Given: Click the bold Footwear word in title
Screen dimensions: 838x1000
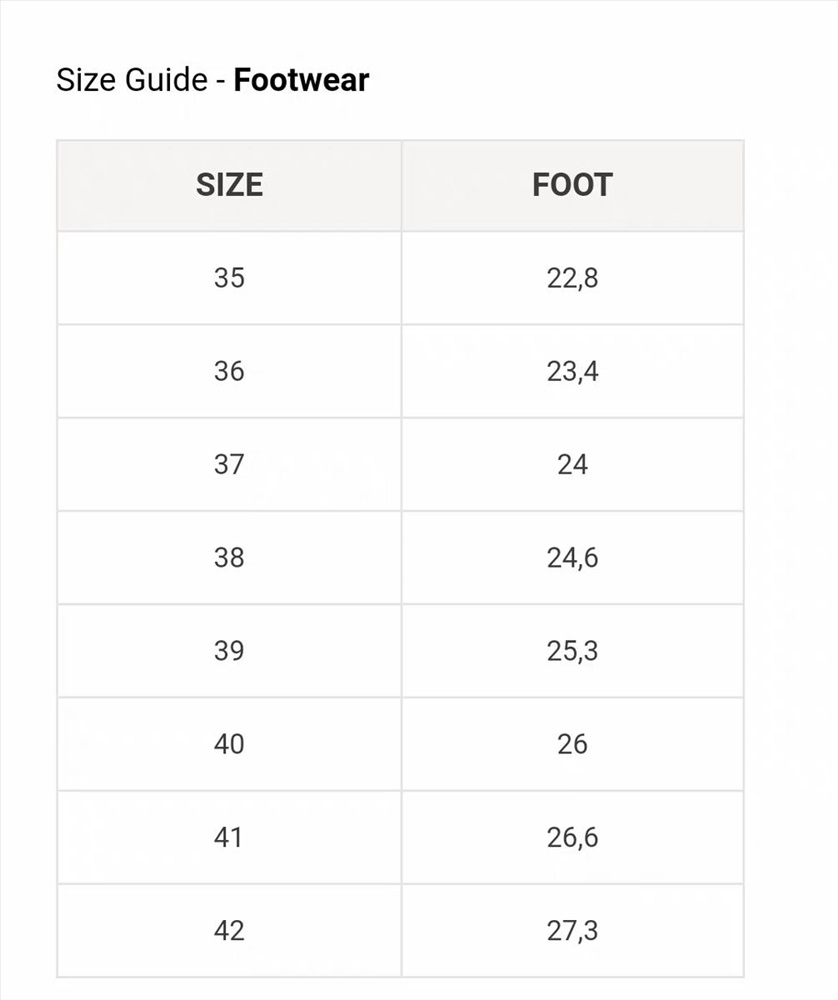Looking at the screenshot, I should [x=301, y=80].
